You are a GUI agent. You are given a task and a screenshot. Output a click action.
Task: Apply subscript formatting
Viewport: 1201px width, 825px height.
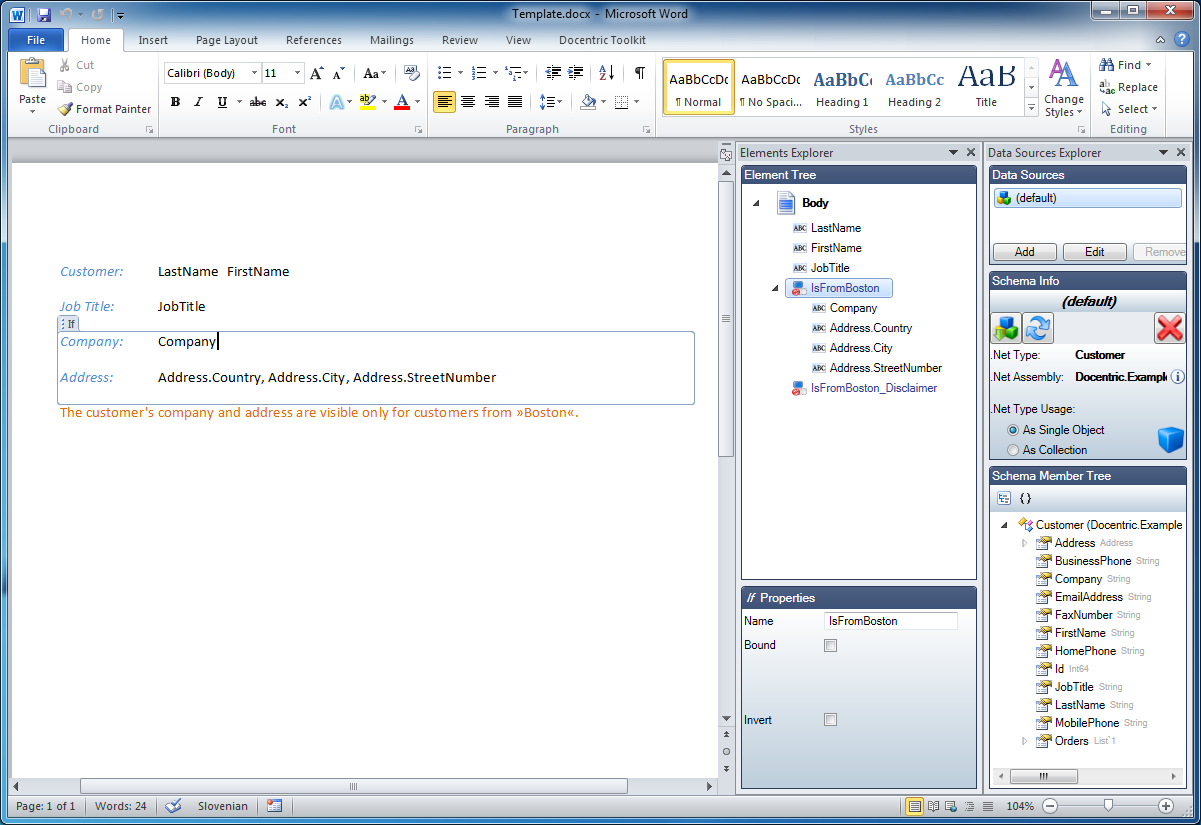pos(282,102)
